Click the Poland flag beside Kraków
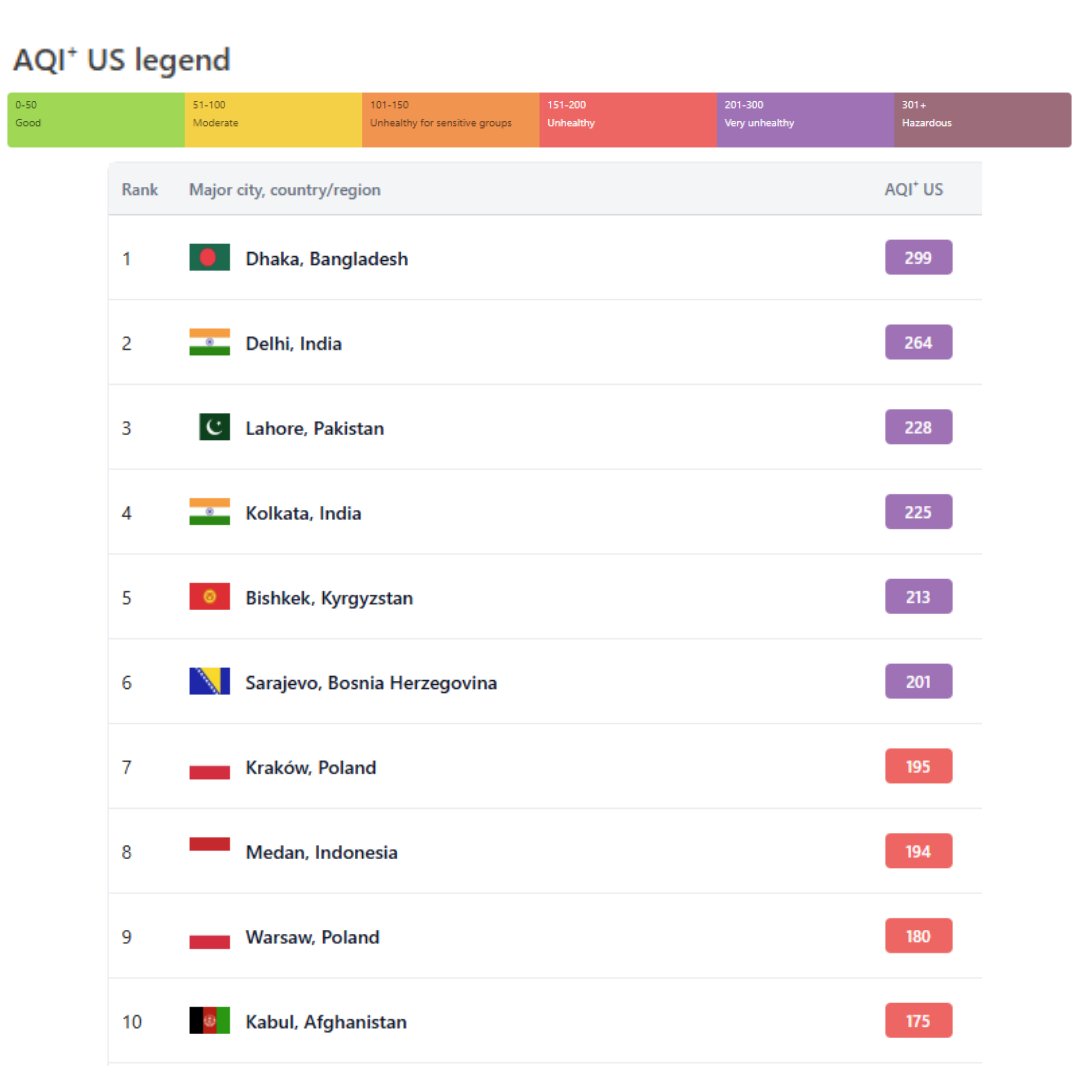This screenshot has height=1080, width=1080. tap(209, 768)
